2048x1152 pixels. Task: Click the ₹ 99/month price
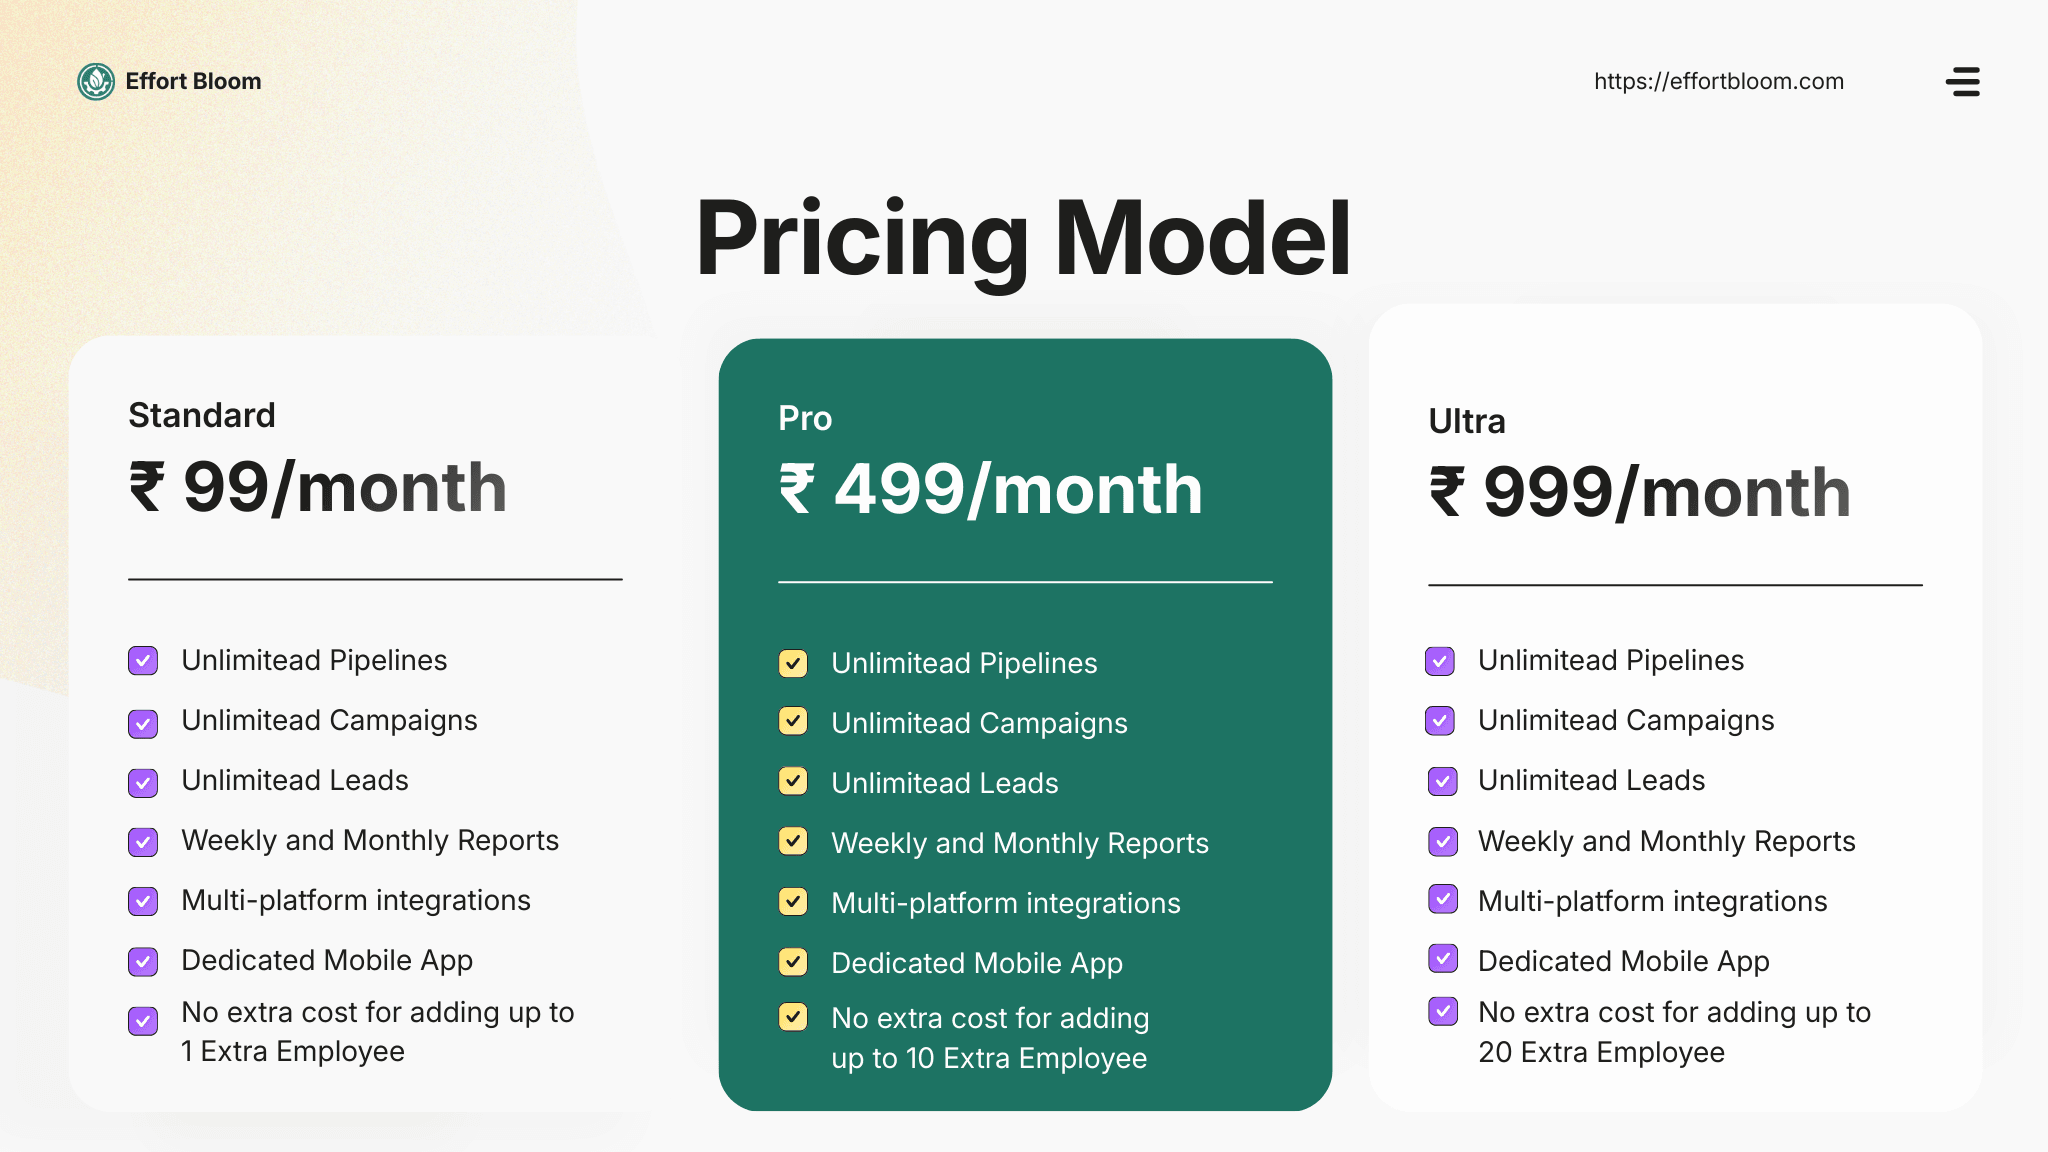pyautogui.click(x=318, y=488)
